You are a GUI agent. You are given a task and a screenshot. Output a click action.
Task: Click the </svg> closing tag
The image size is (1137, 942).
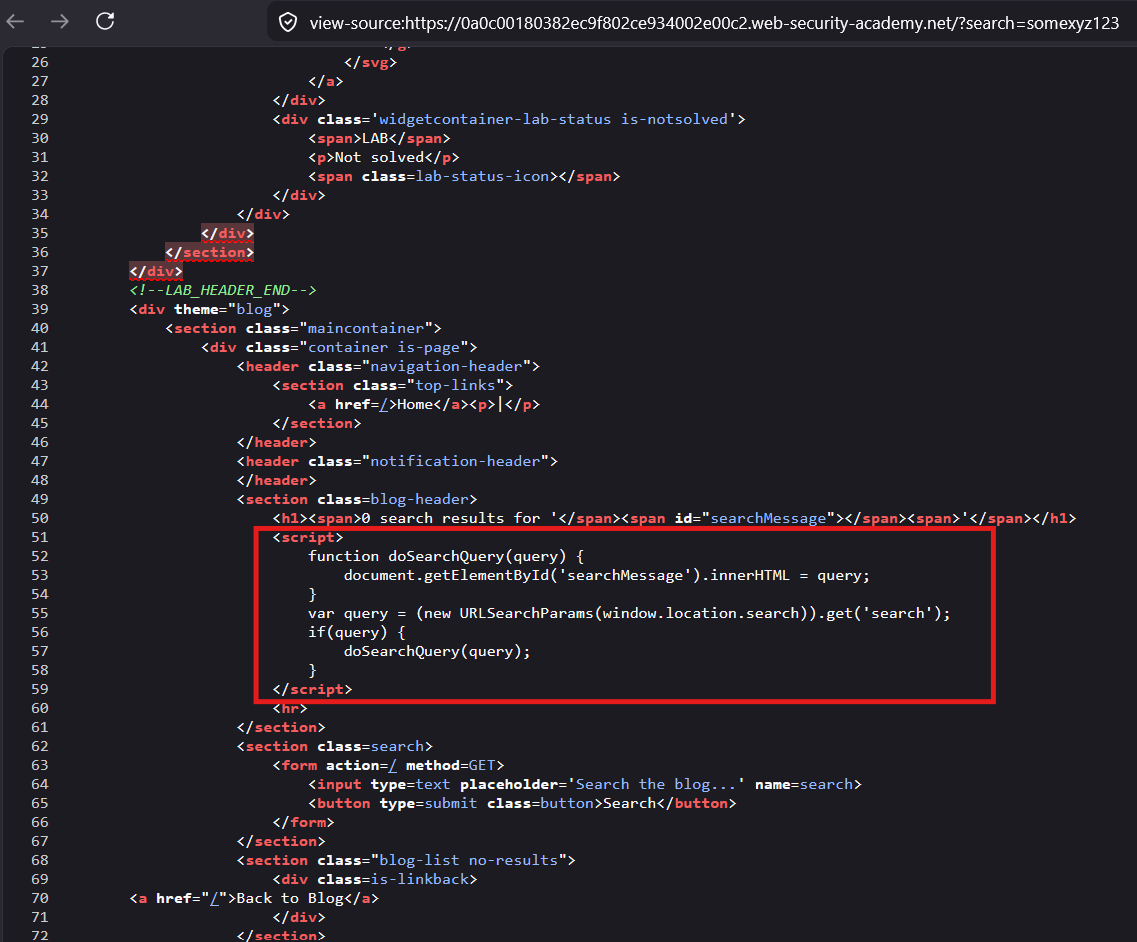pyautogui.click(x=371, y=62)
